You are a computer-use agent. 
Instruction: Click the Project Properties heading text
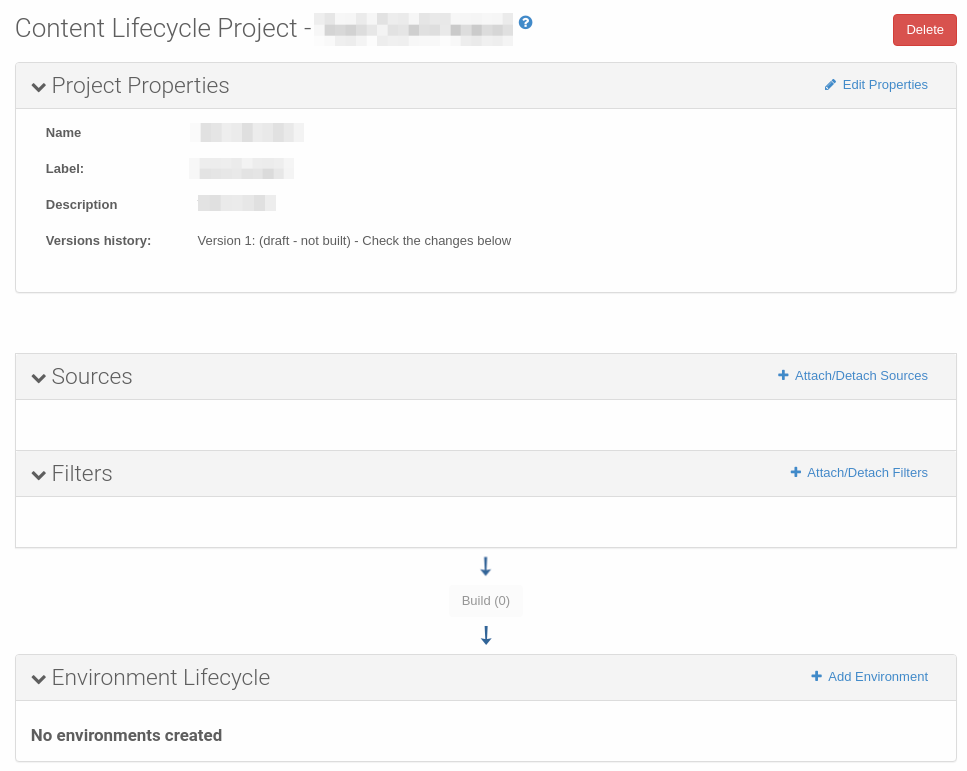click(x=141, y=85)
